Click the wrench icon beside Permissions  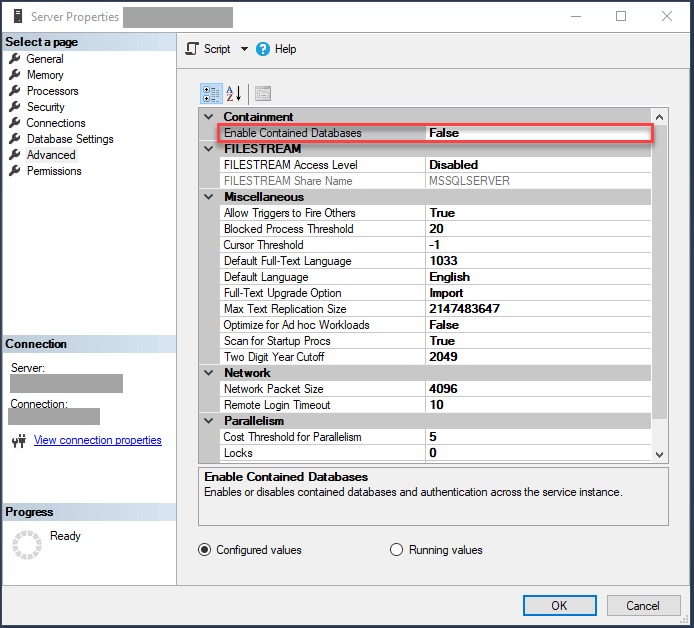pyautogui.click(x=15, y=170)
